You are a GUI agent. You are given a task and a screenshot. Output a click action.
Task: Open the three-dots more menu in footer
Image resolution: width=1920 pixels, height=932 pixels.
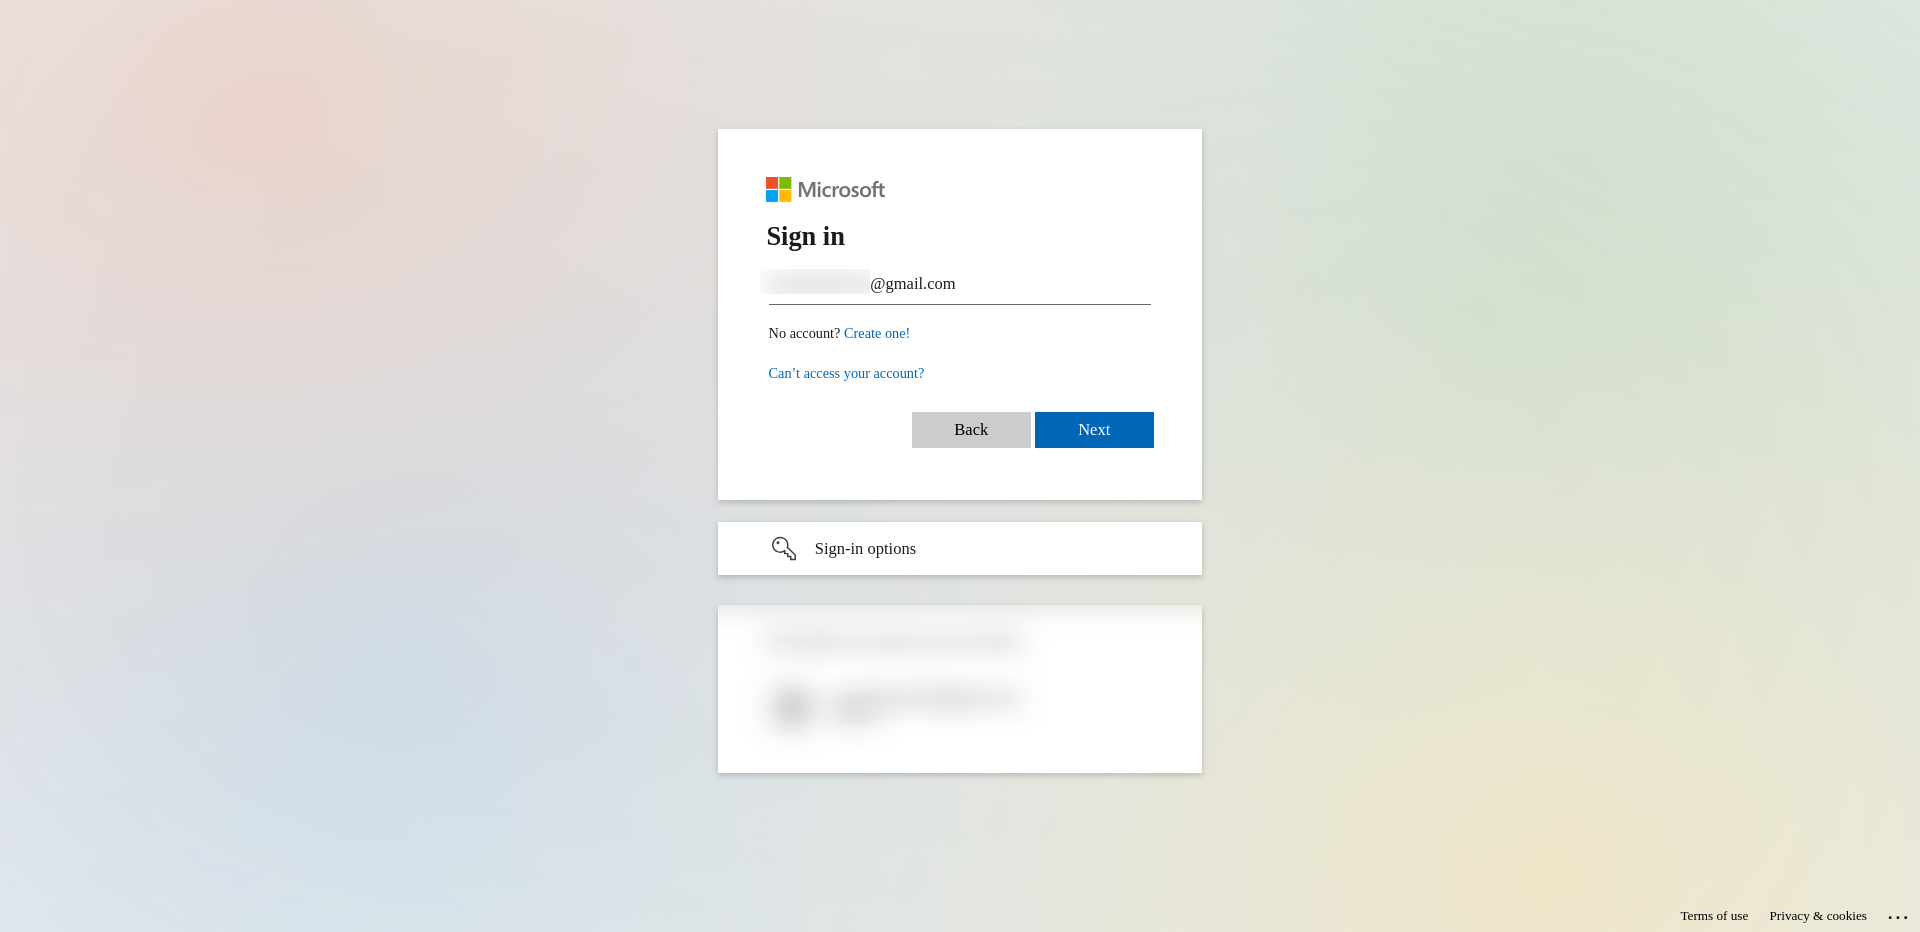point(1898,917)
